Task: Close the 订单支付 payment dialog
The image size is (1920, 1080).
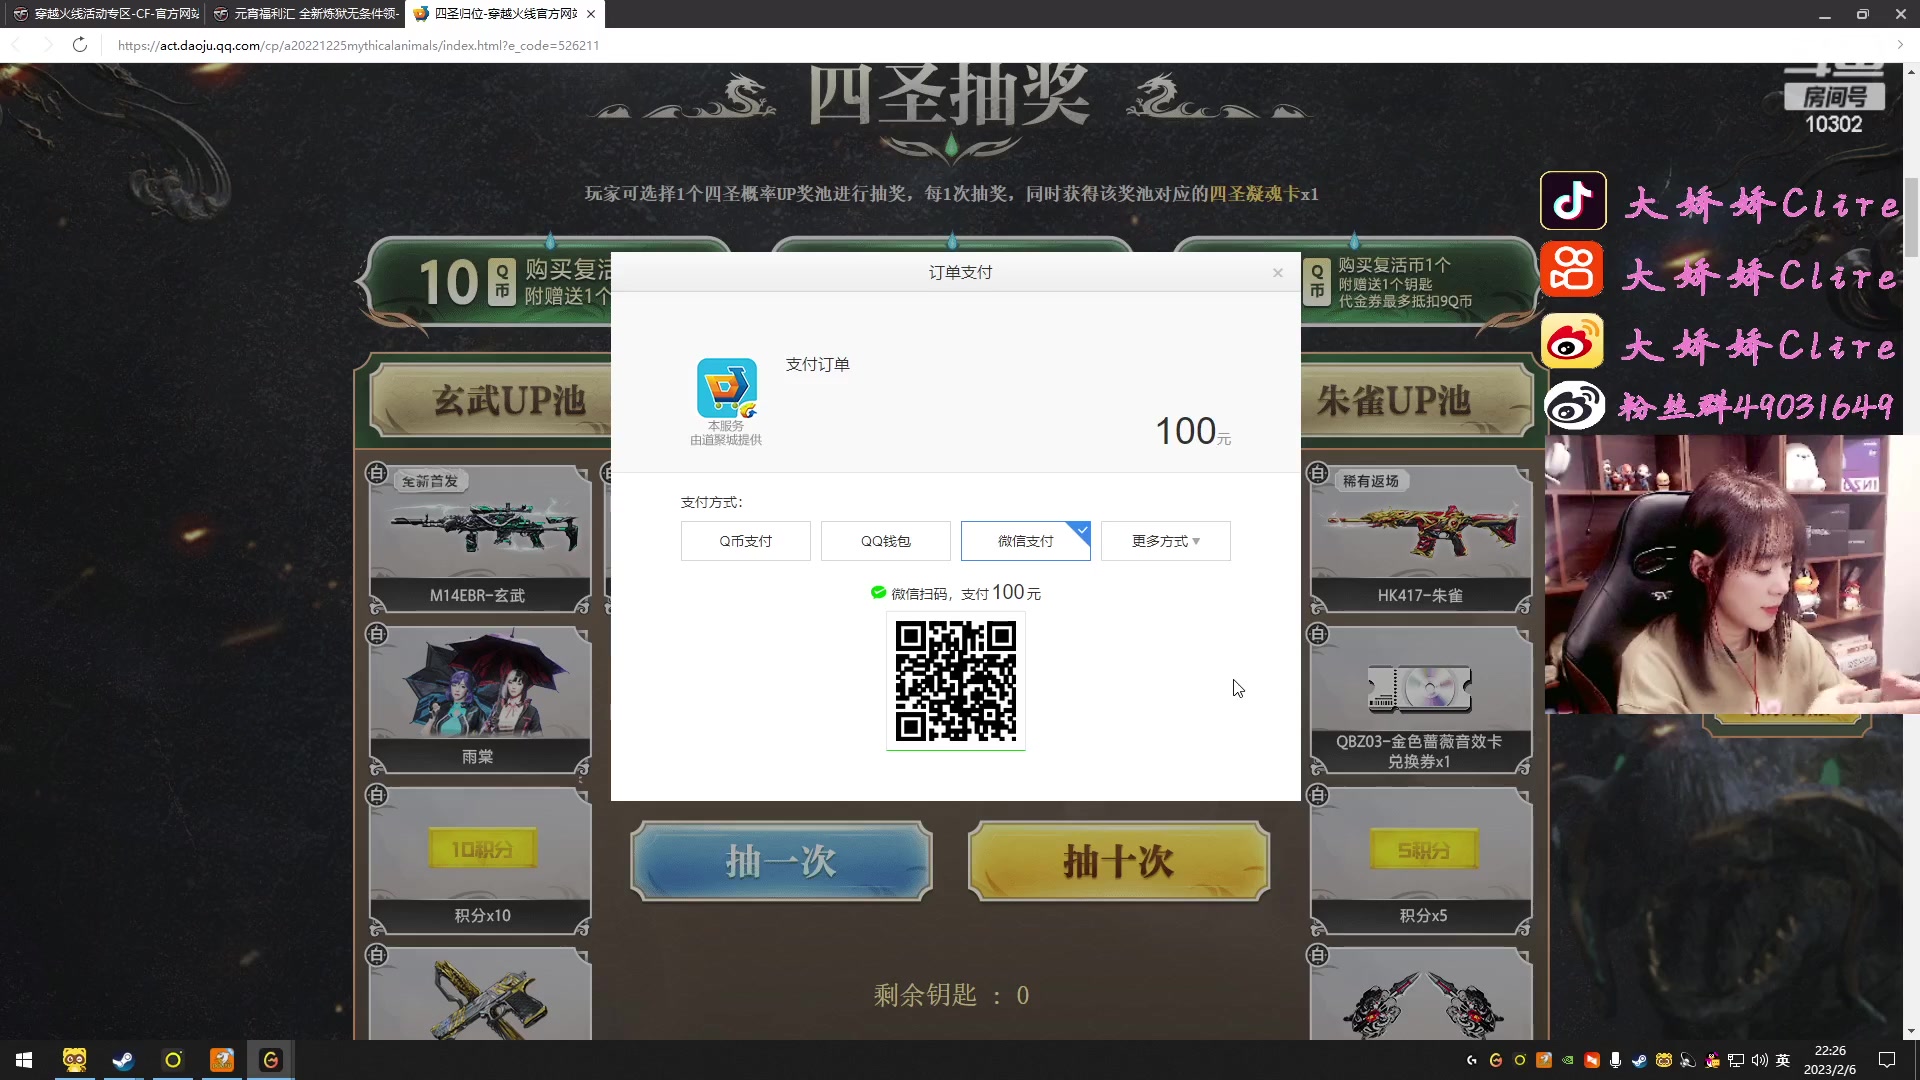Action: (1277, 273)
